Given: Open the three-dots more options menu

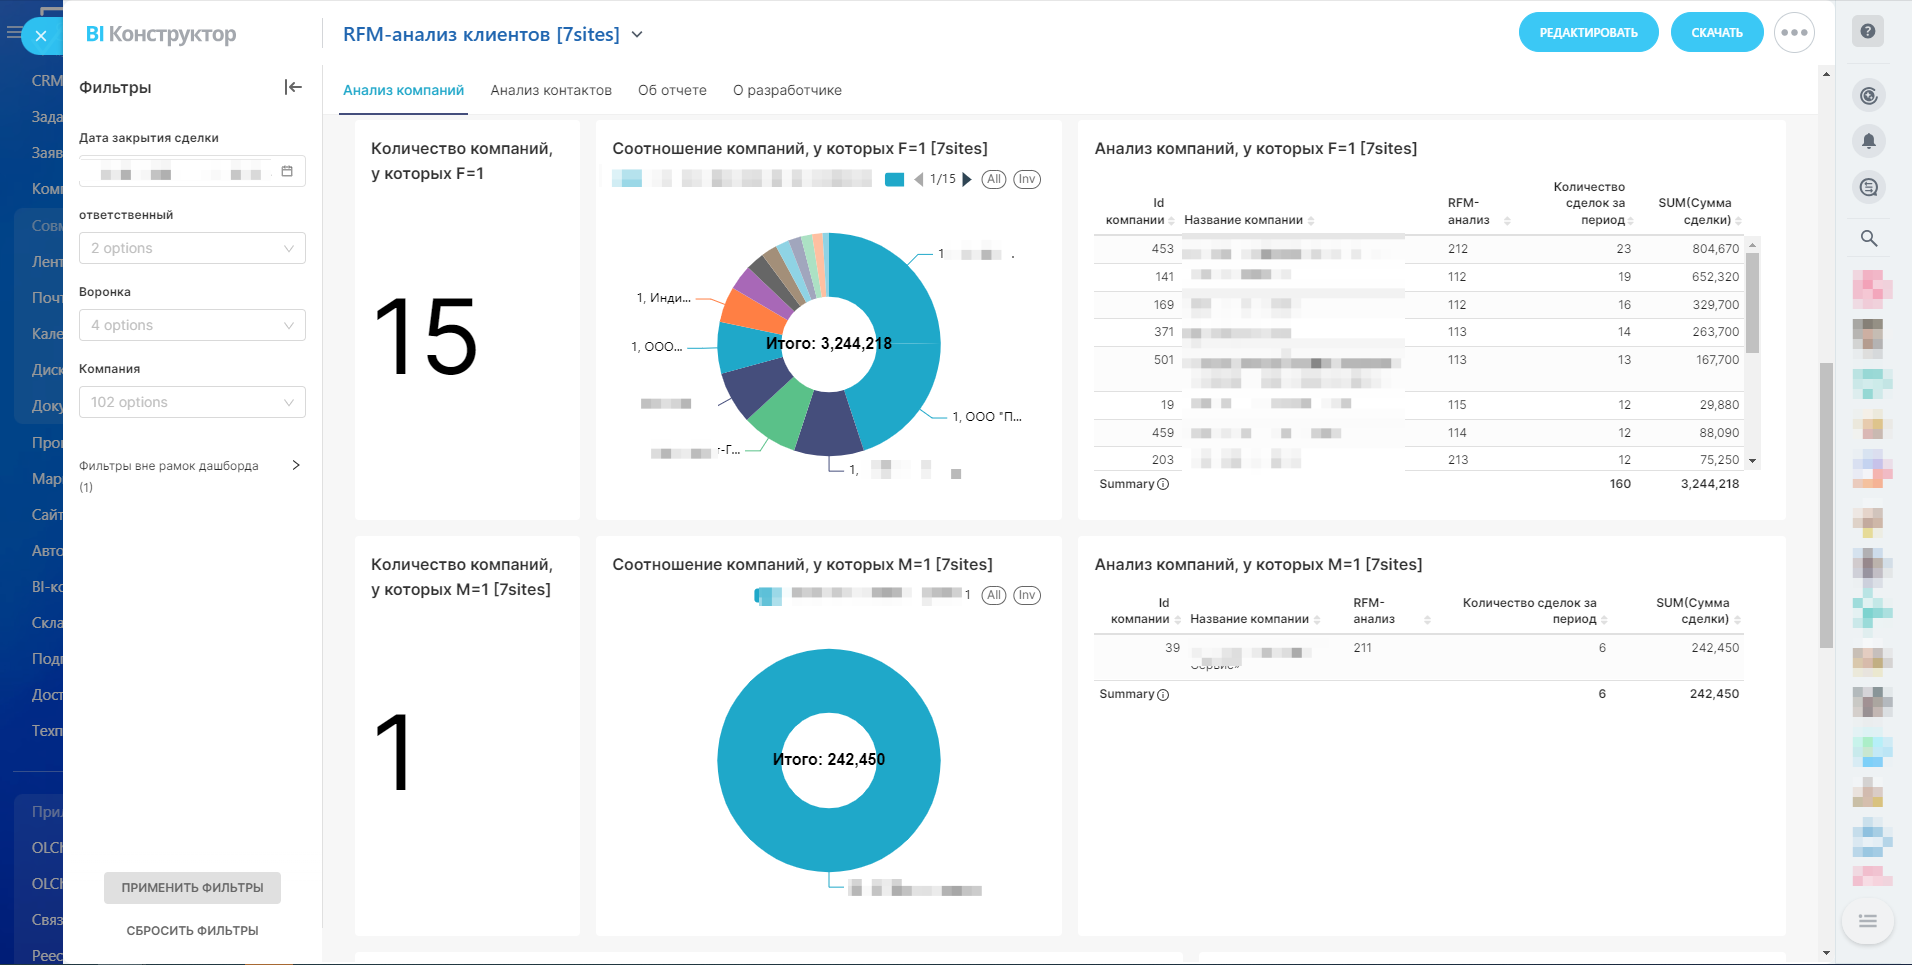Looking at the screenshot, I should click(x=1794, y=33).
